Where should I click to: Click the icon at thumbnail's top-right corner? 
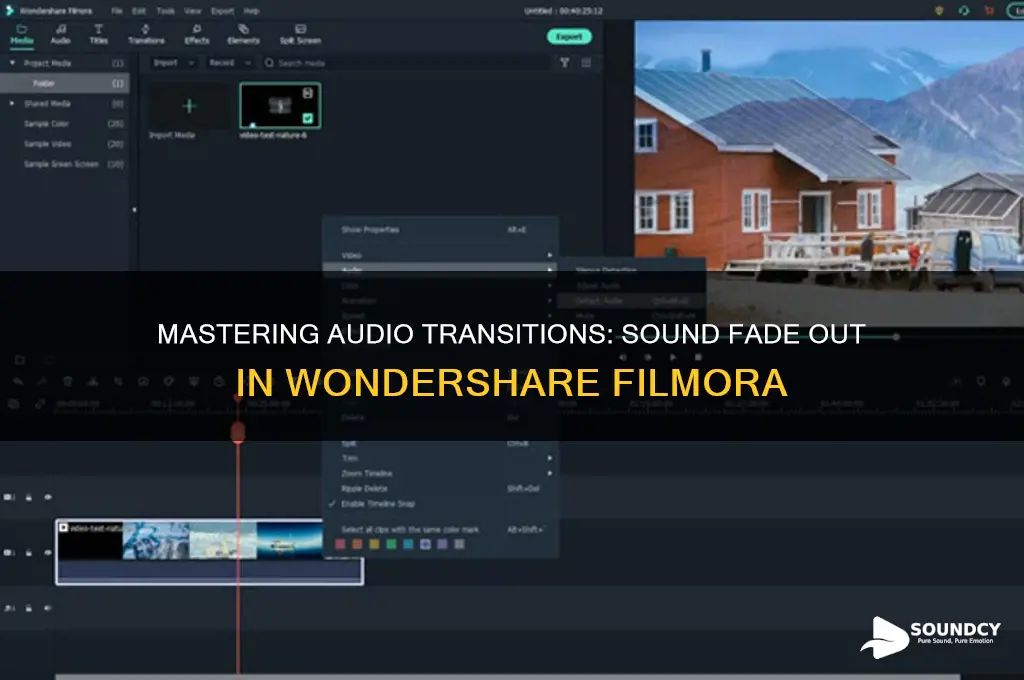[x=308, y=93]
